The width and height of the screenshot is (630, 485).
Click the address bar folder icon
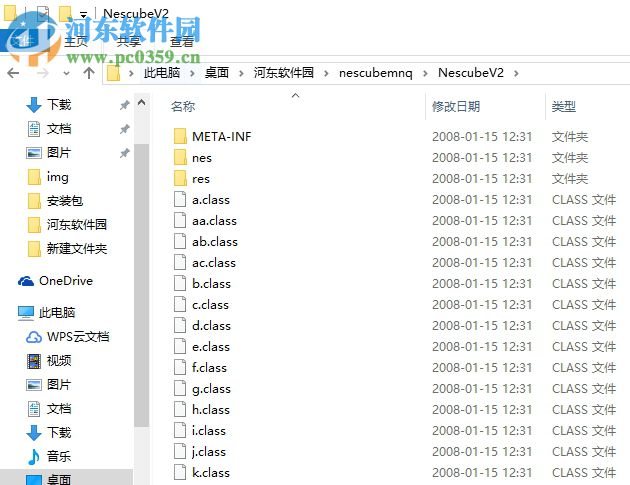click(114, 73)
